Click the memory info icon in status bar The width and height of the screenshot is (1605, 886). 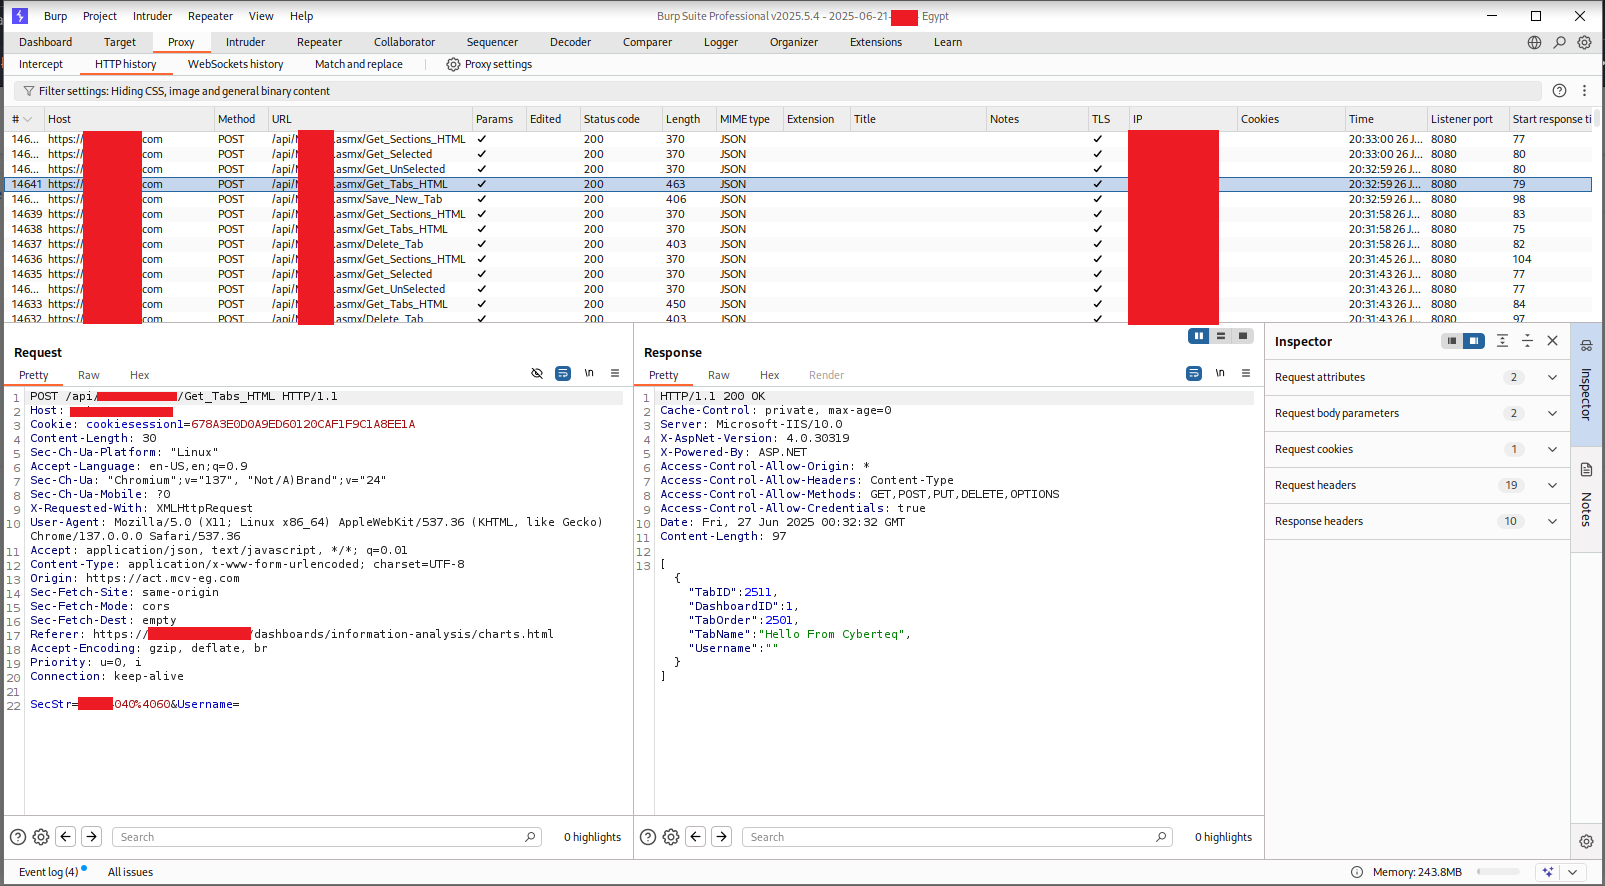tap(1357, 872)
